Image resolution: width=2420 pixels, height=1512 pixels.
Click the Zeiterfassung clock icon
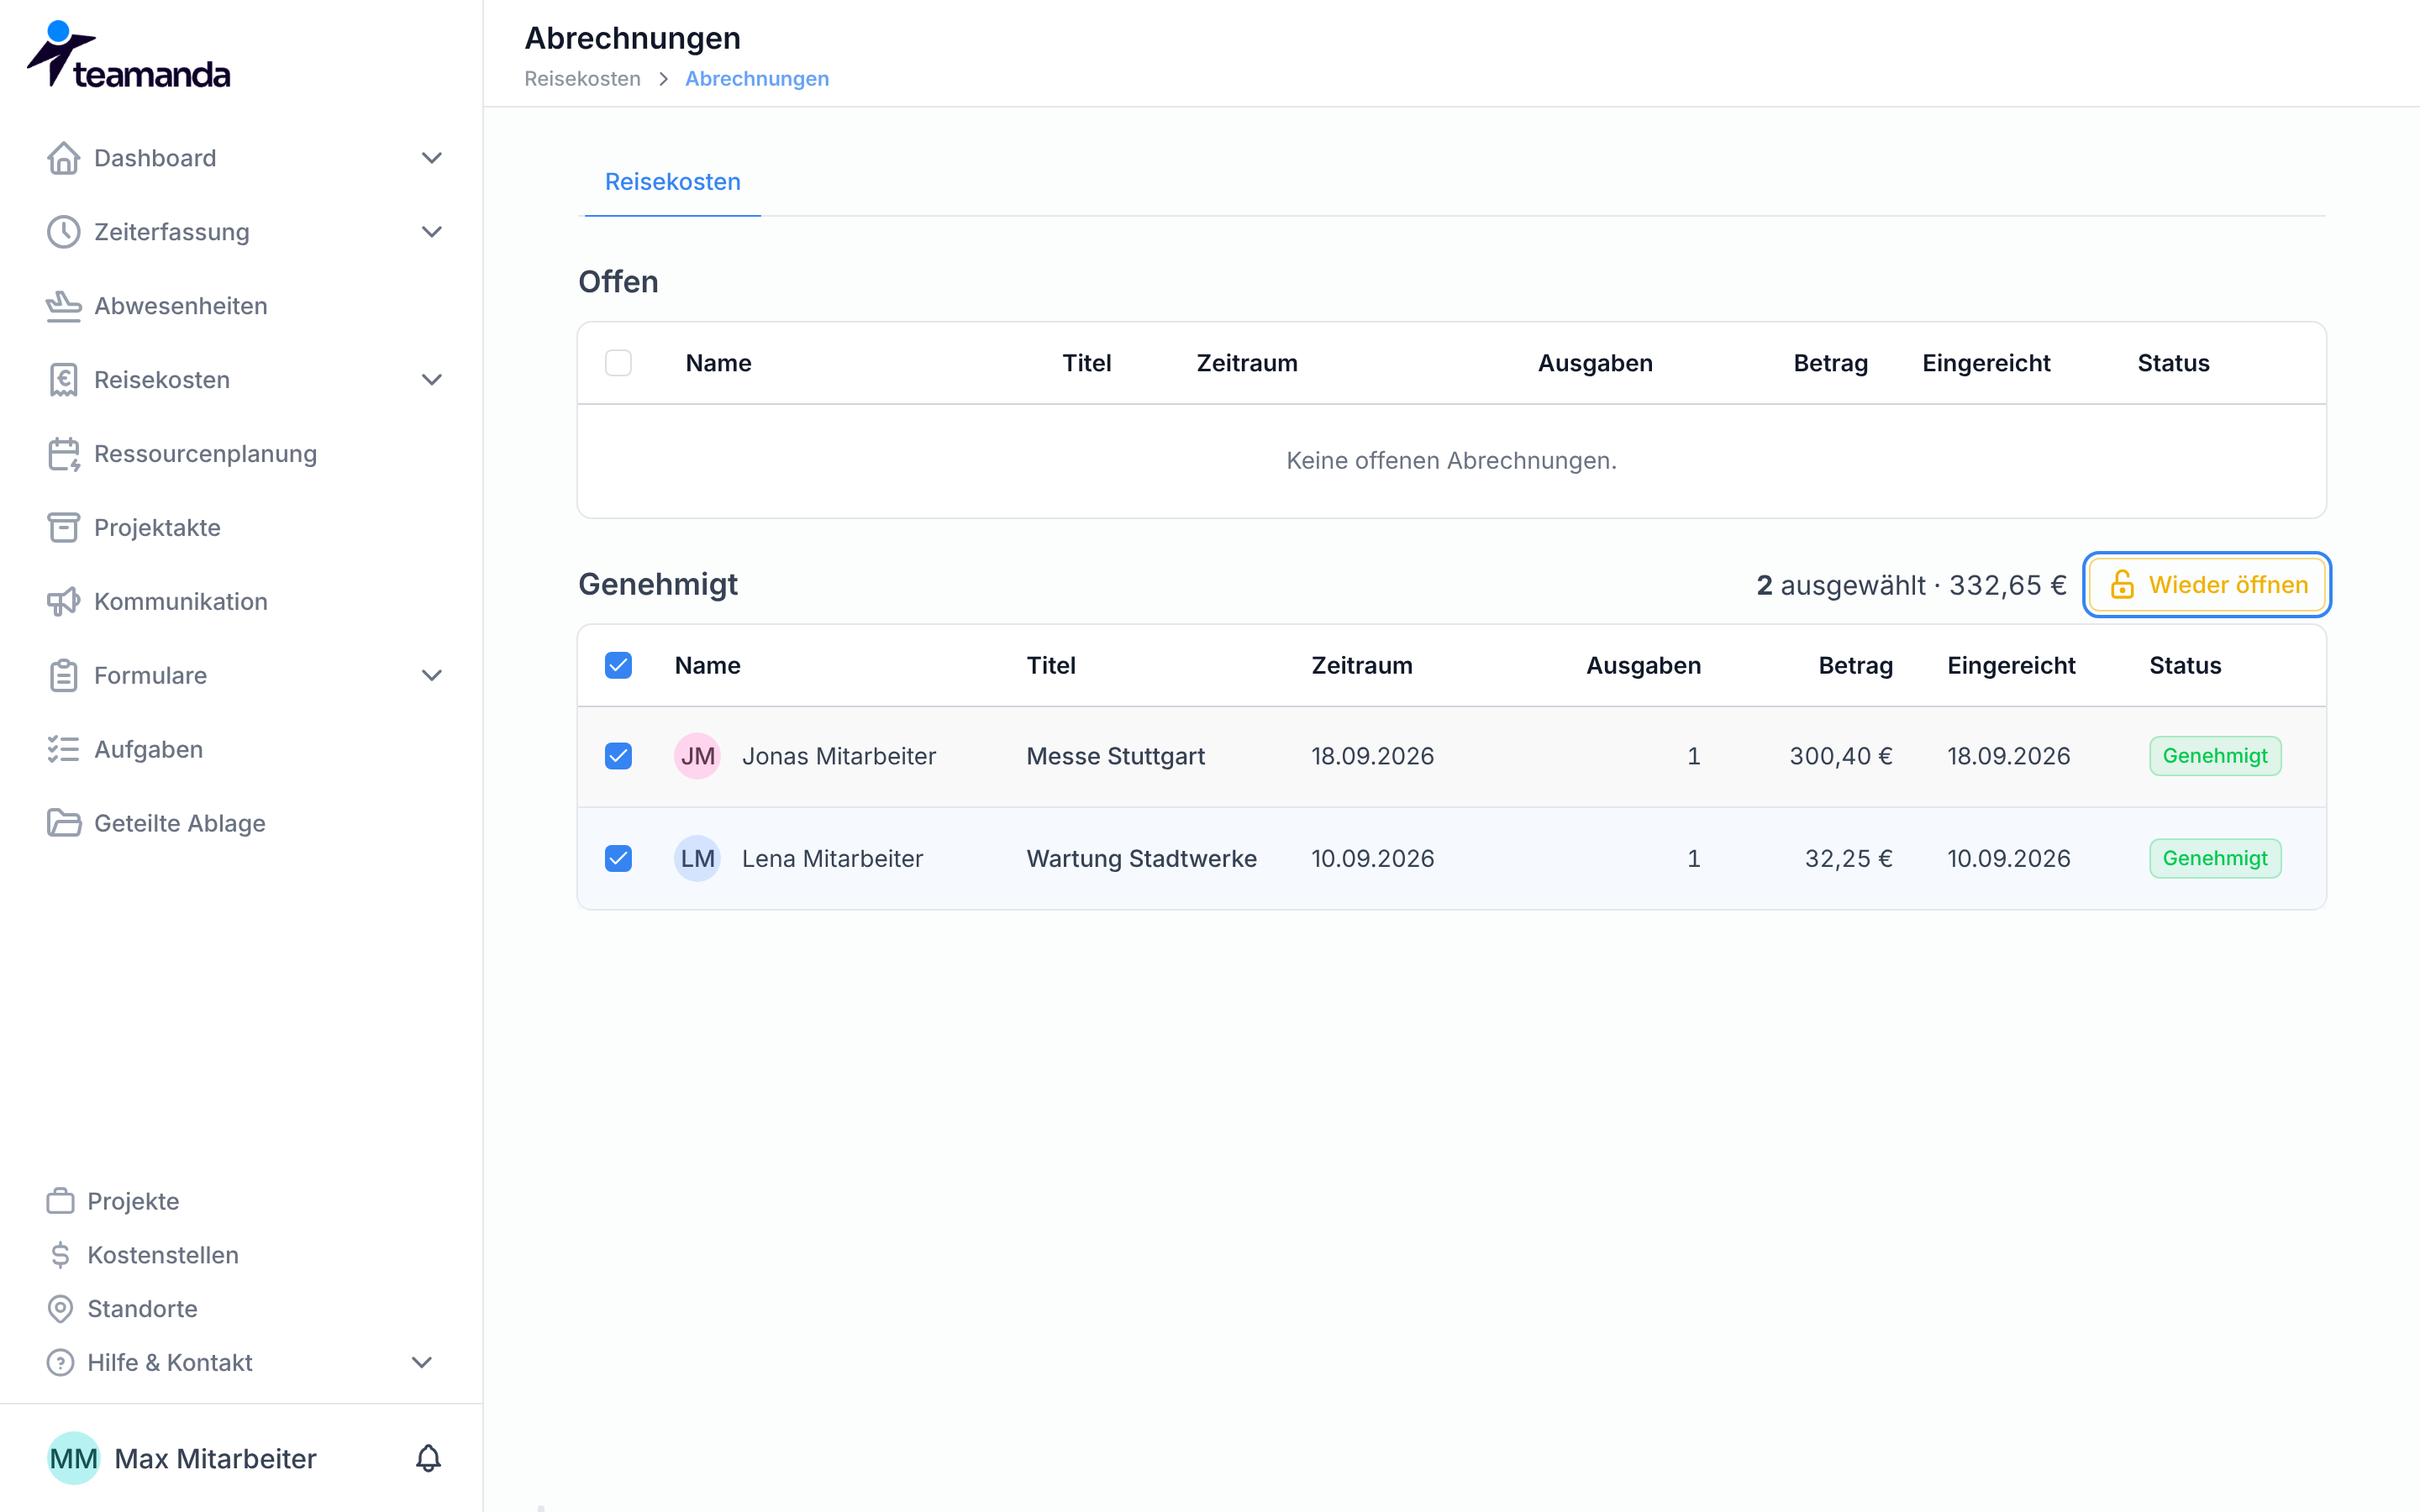[63, 232]
